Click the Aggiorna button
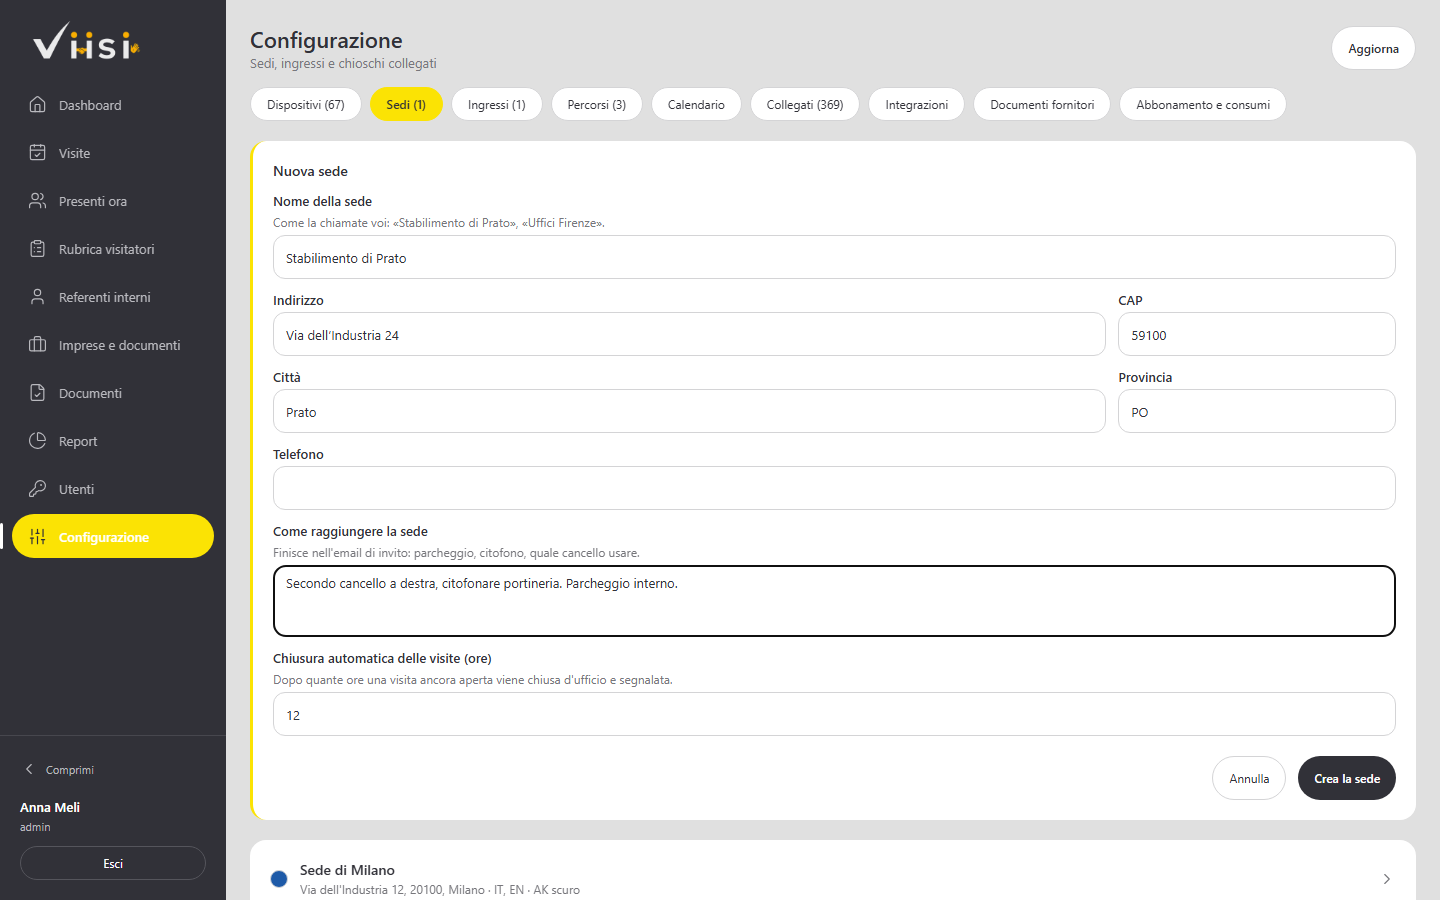 (x=1373, y=48)
